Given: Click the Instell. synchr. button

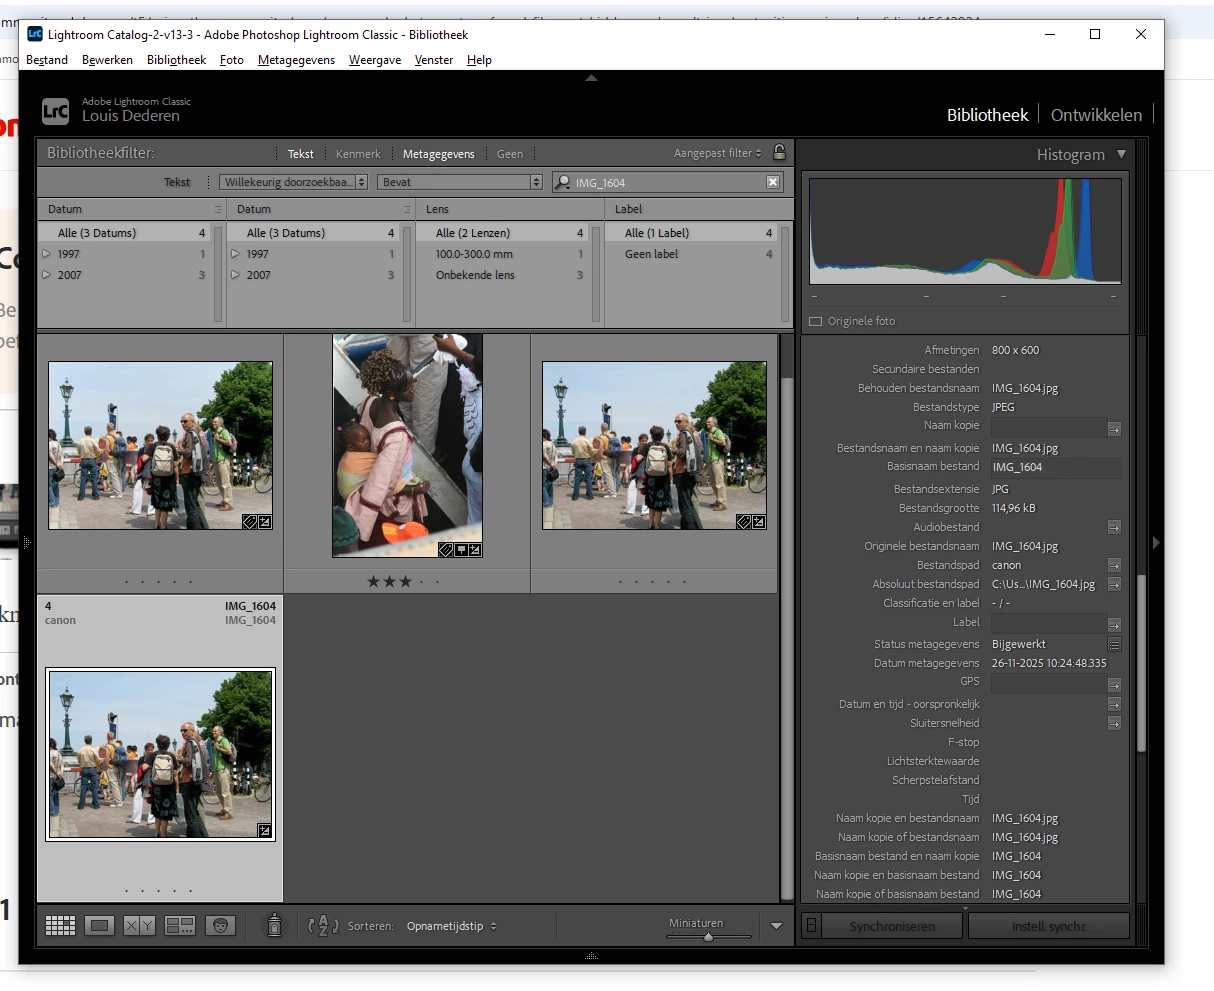Looking at the screenshot, I should [x=1049, y=926].
